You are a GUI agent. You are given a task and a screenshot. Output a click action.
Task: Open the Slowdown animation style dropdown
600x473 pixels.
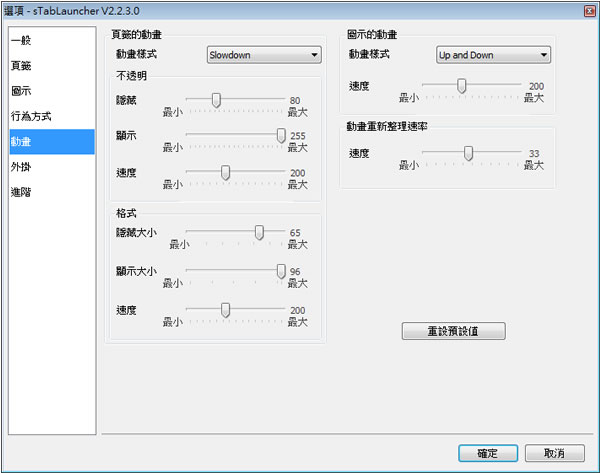pos(264,55)
